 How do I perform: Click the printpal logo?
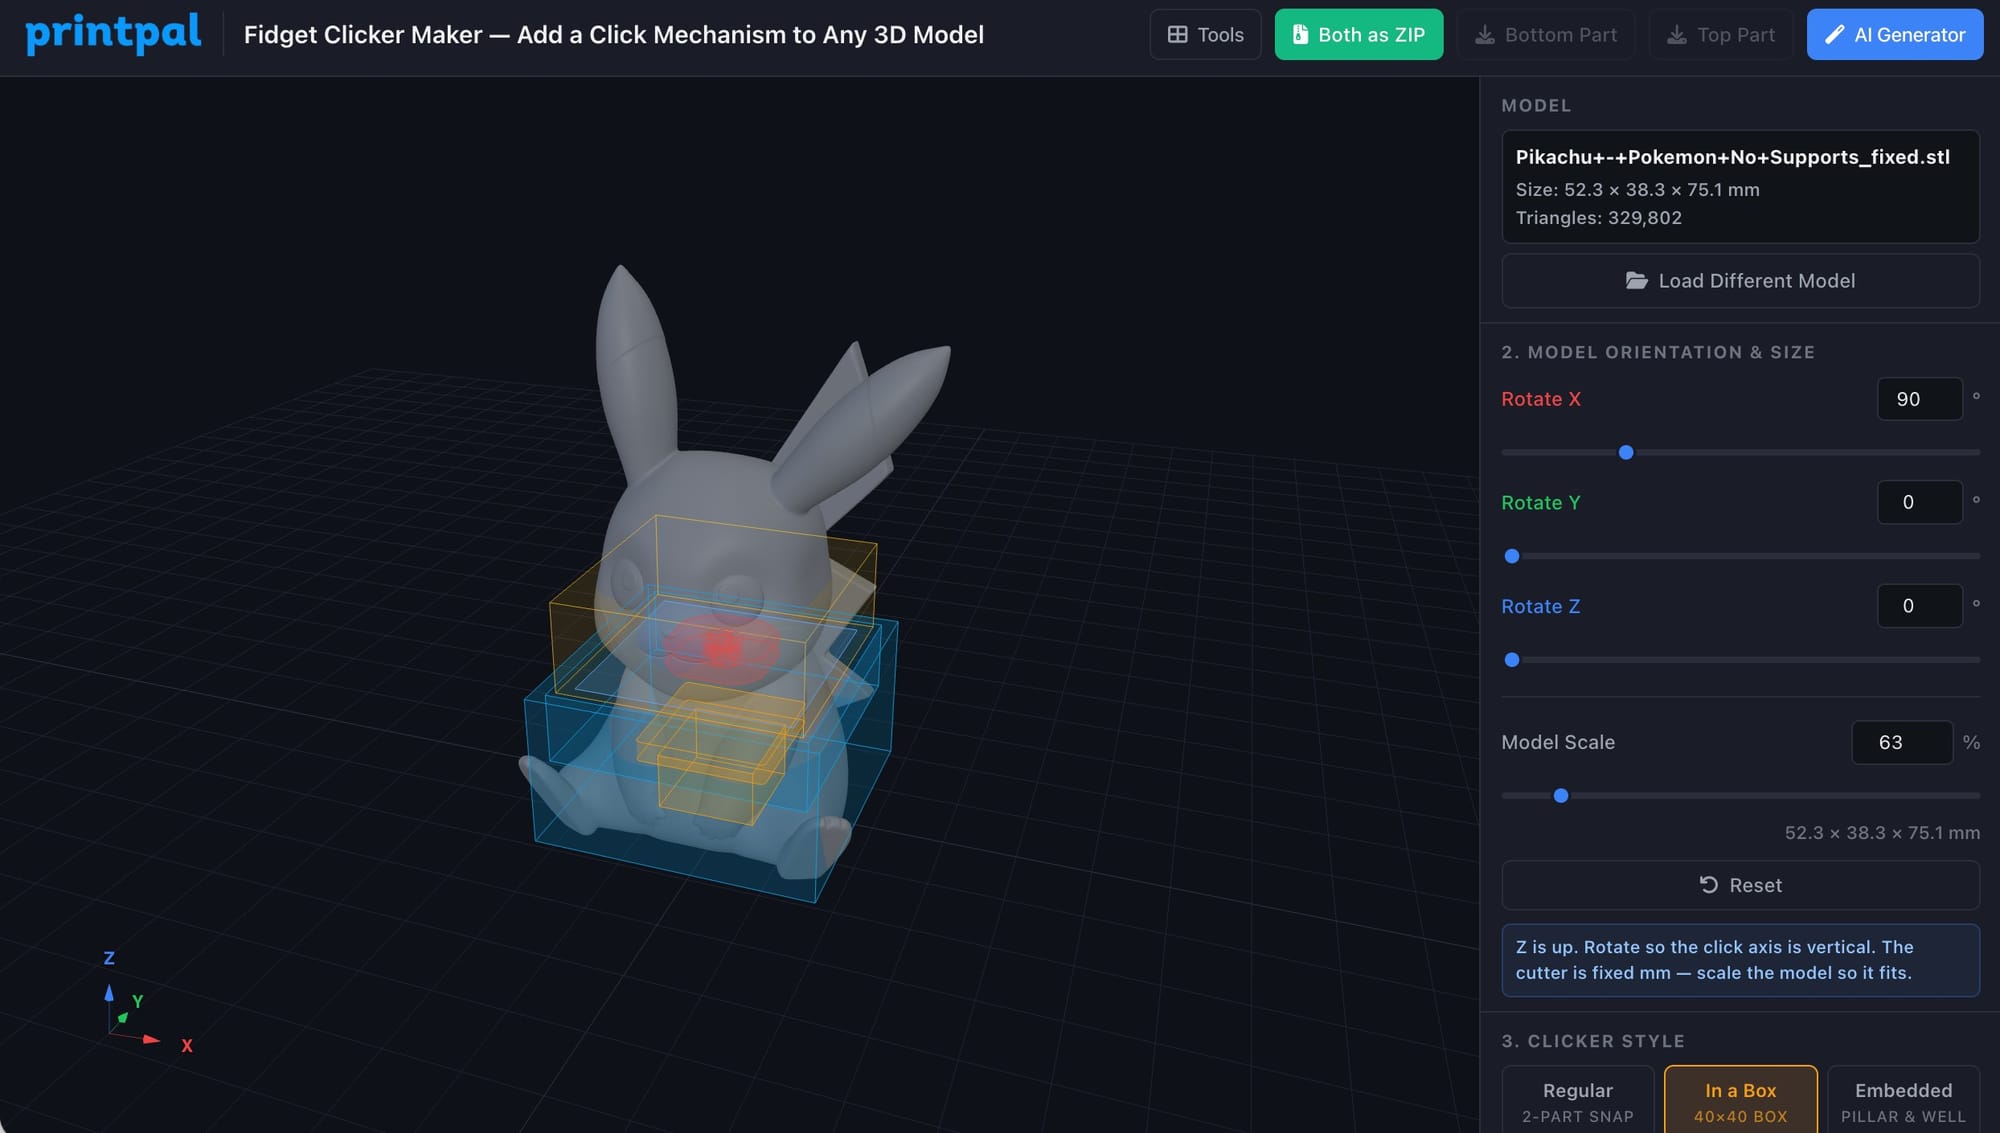click(113, 34)
